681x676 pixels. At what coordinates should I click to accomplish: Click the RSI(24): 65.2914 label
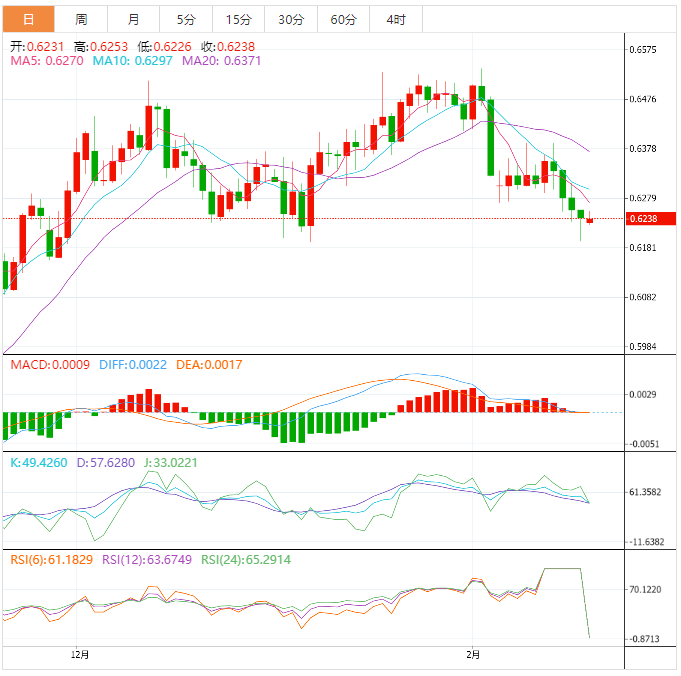(x=246, y=560)
